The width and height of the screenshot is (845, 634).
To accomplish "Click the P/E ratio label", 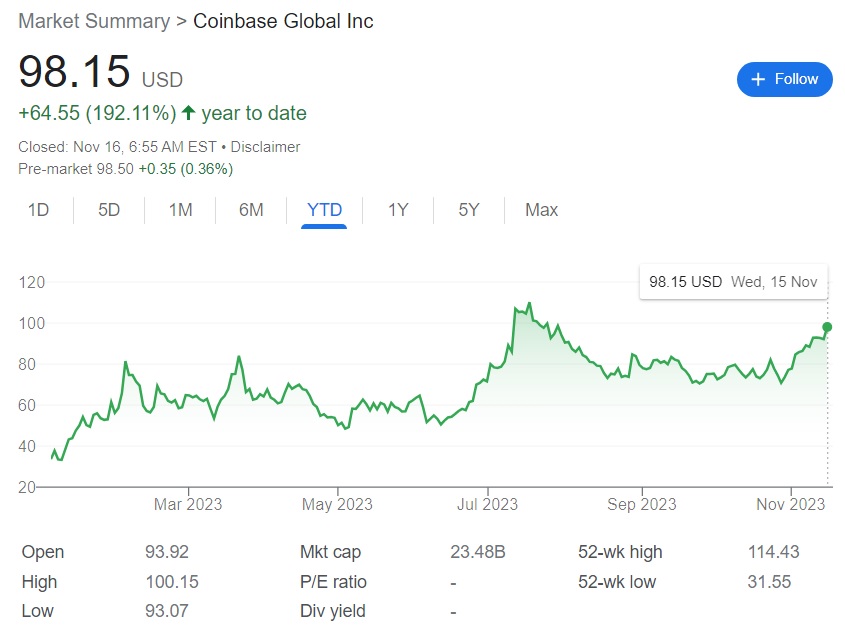I will 333,582.
